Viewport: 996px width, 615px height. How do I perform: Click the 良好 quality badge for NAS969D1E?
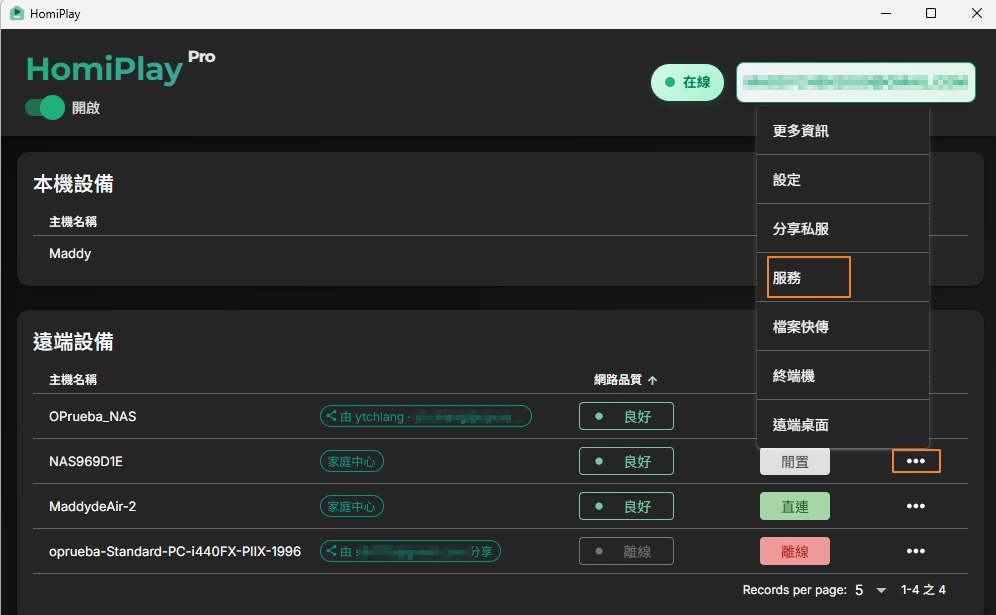tap(626, 461)
